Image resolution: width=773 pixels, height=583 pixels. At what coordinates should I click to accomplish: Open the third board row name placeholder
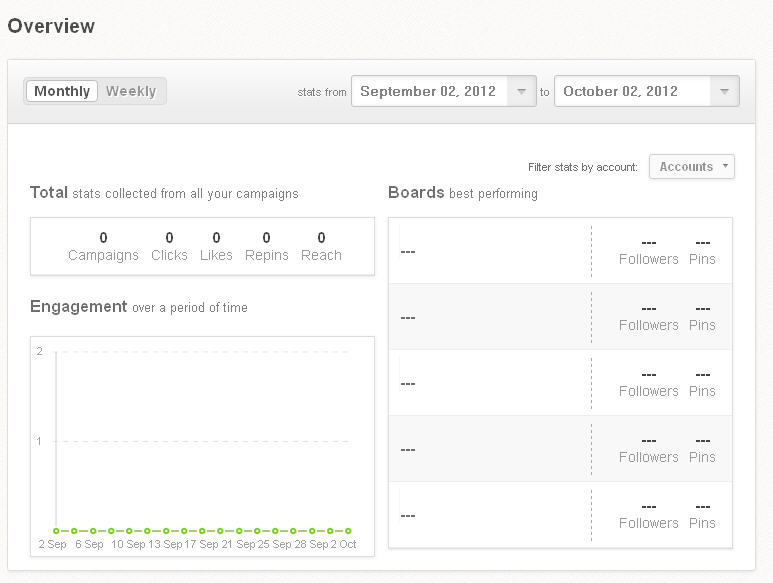tap(408, 383)
